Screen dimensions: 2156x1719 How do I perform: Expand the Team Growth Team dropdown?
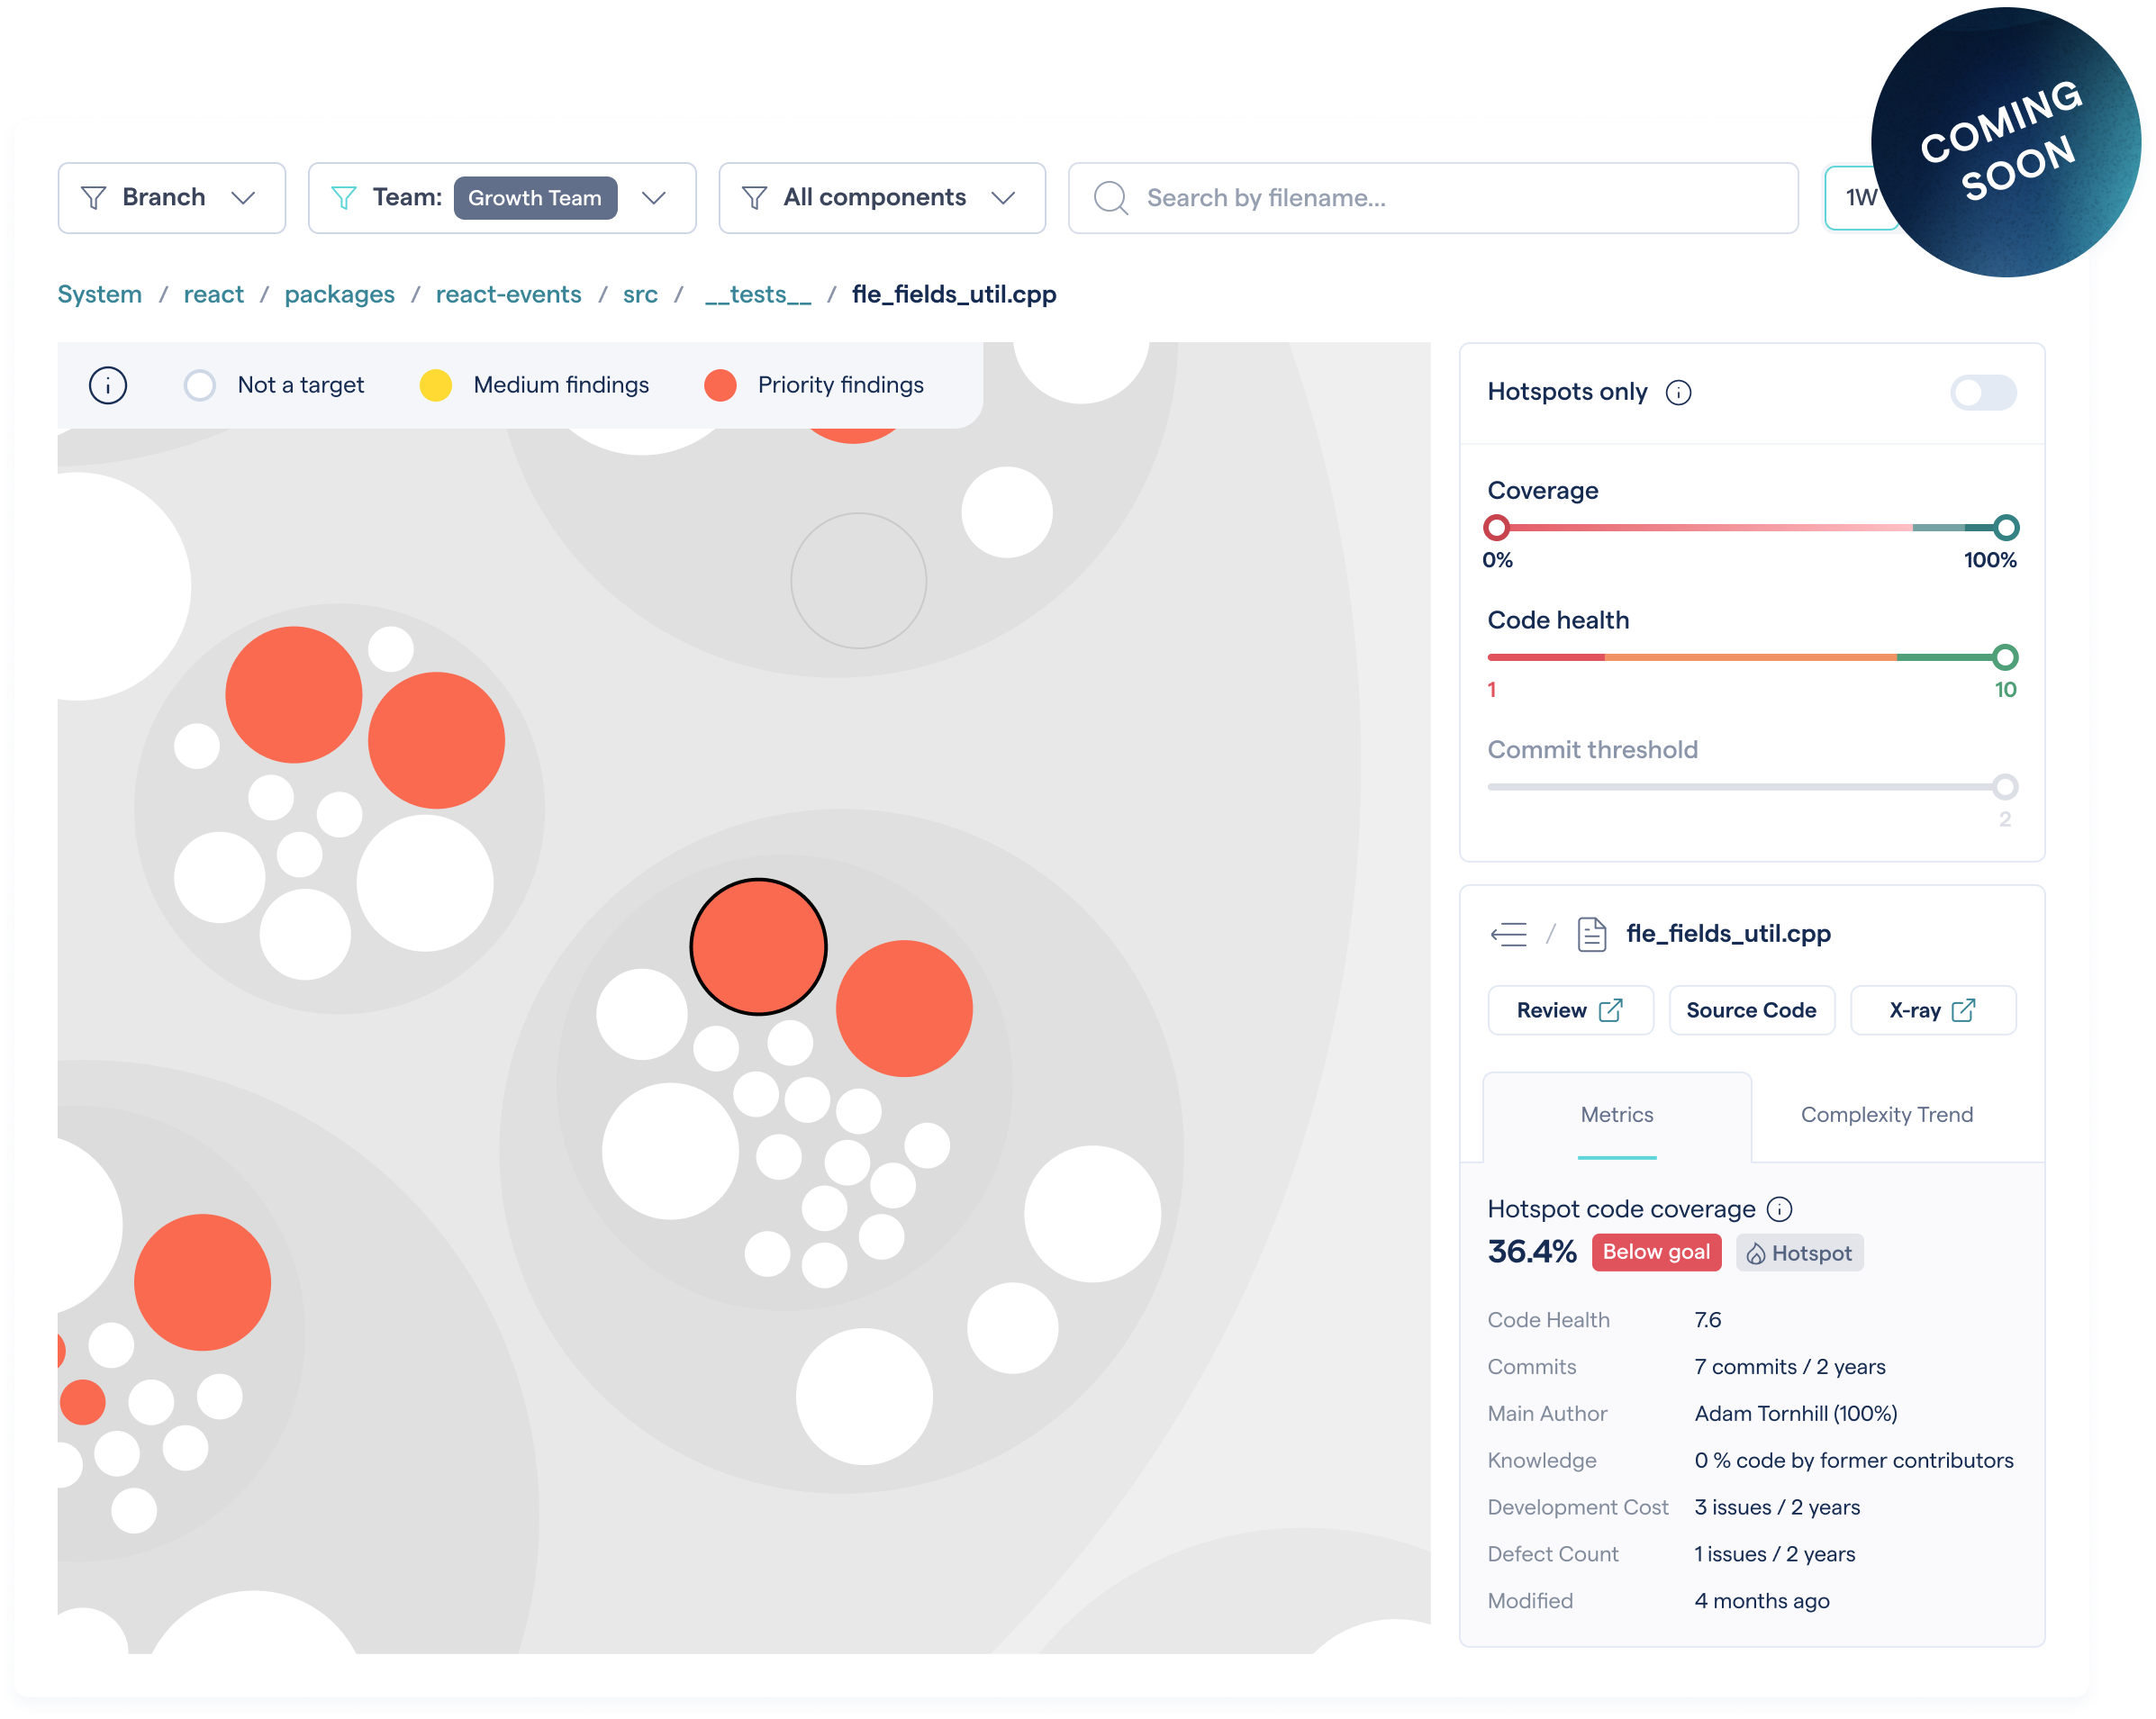pos(654,198)
